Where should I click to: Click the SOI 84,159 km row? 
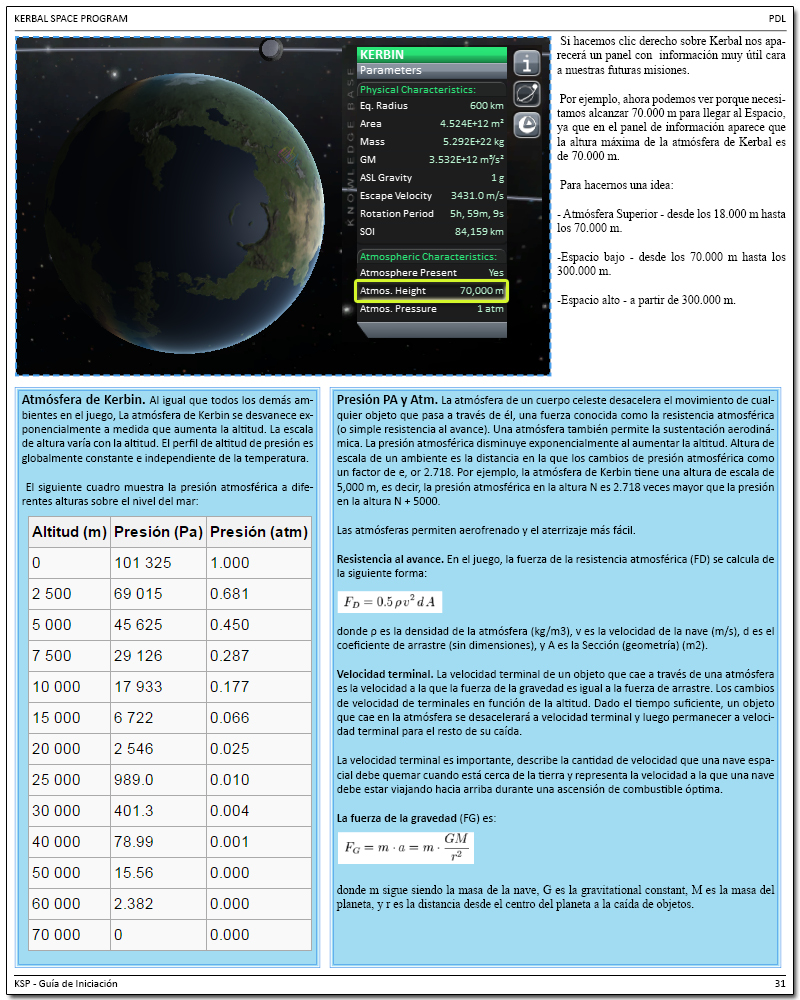432,232
